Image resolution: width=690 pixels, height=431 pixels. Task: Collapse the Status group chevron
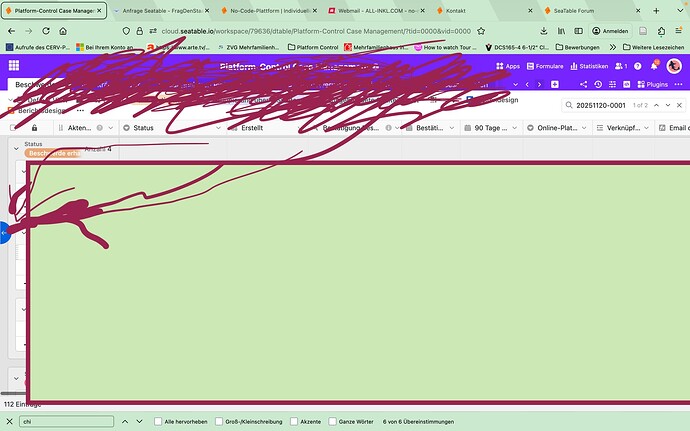coord(16,149)
